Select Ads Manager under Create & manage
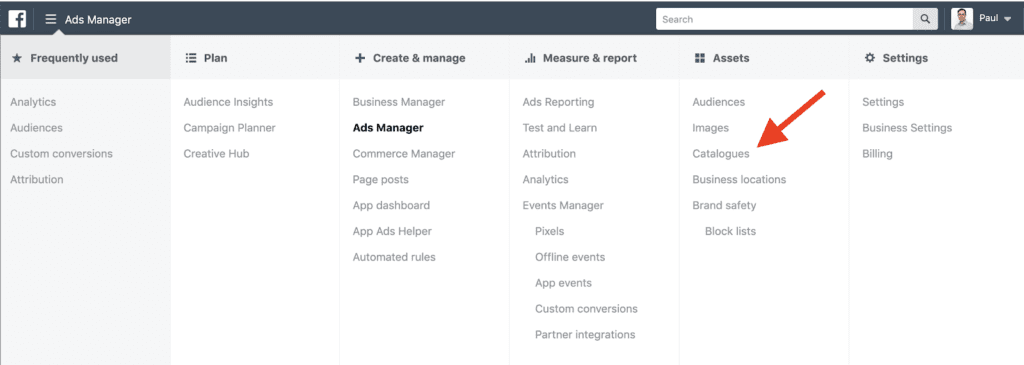The height and width of the screenshot is (365, 1024). click(388, 128)
